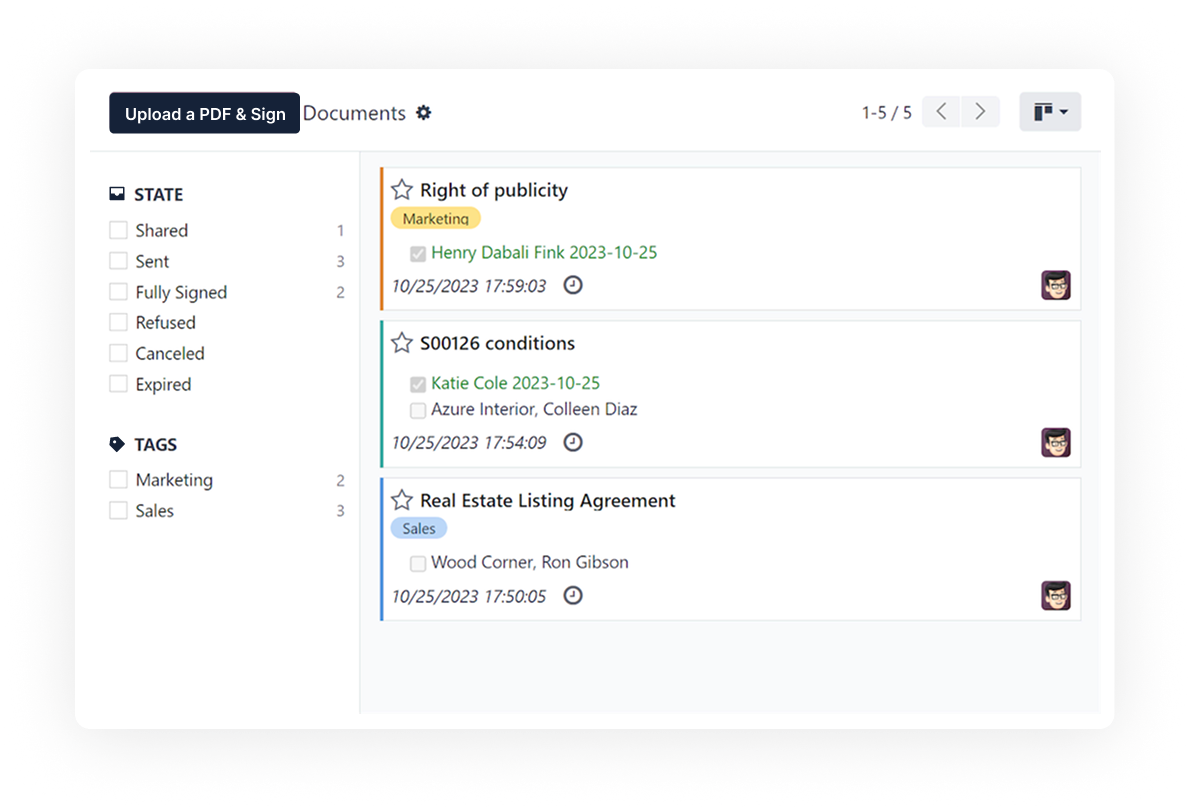Click Katie Cole 2023-10-25 signer text
Screen dimensions: 1190x810
pyautogui.click(x=515, y=383)
